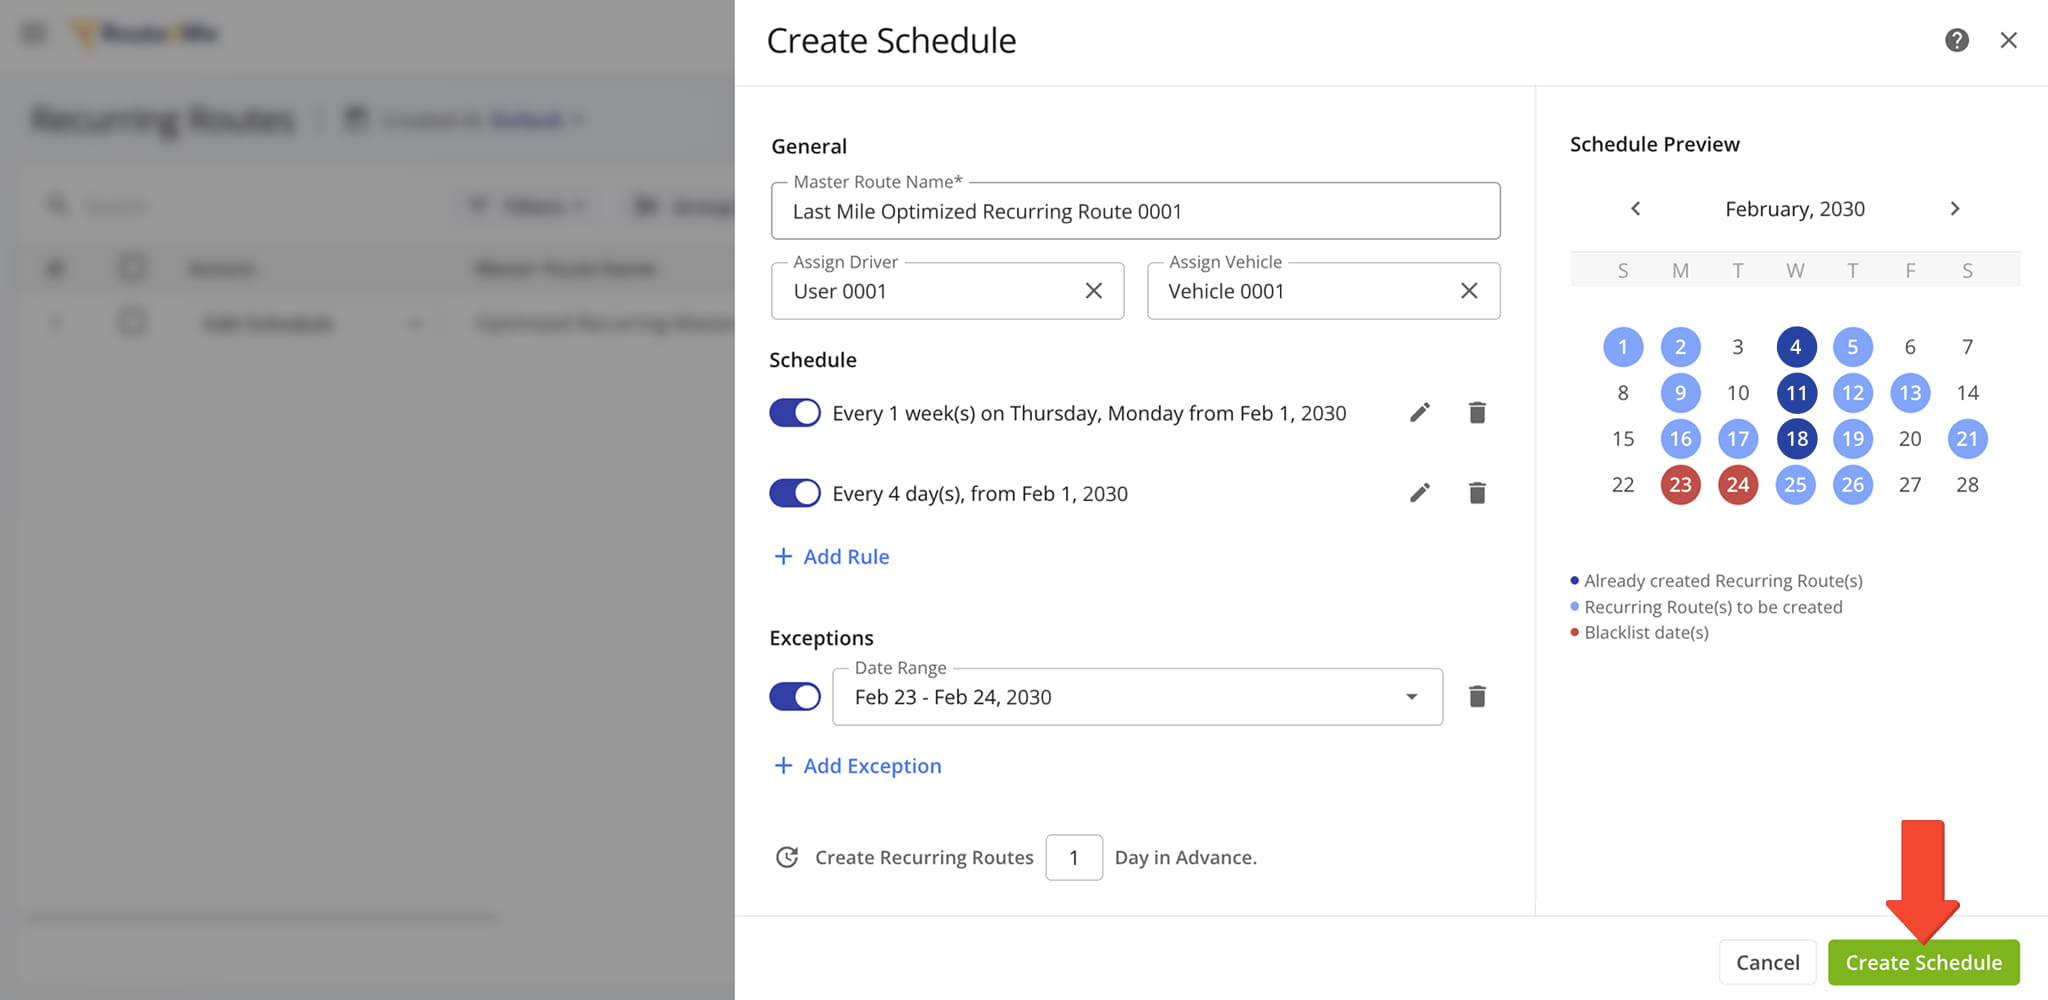
Task: Open the Date Range dropdown
Action: [x=1411, y=696]
